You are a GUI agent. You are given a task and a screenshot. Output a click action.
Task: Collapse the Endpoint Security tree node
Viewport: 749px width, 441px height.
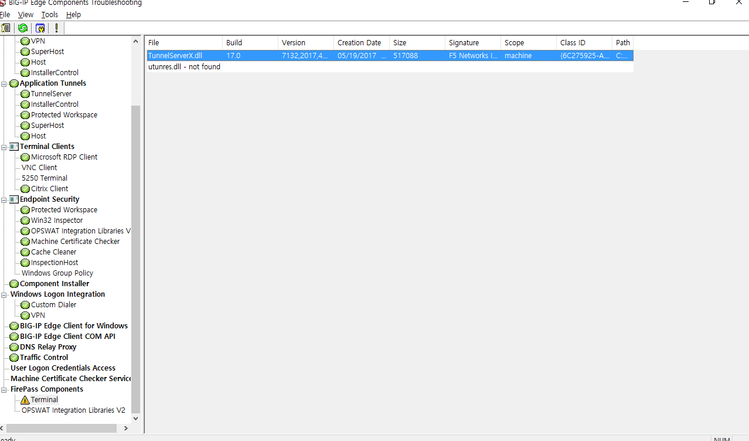point(4,200)
